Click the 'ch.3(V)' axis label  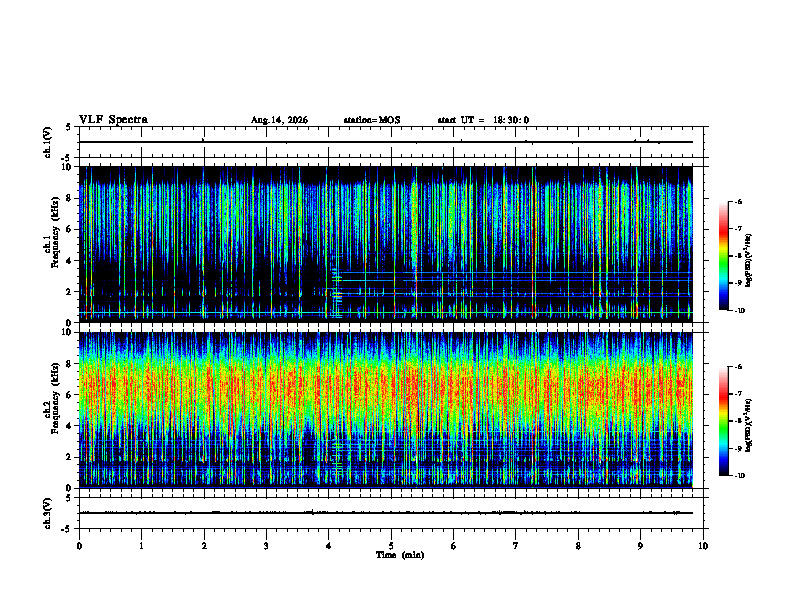coord(48,513)
